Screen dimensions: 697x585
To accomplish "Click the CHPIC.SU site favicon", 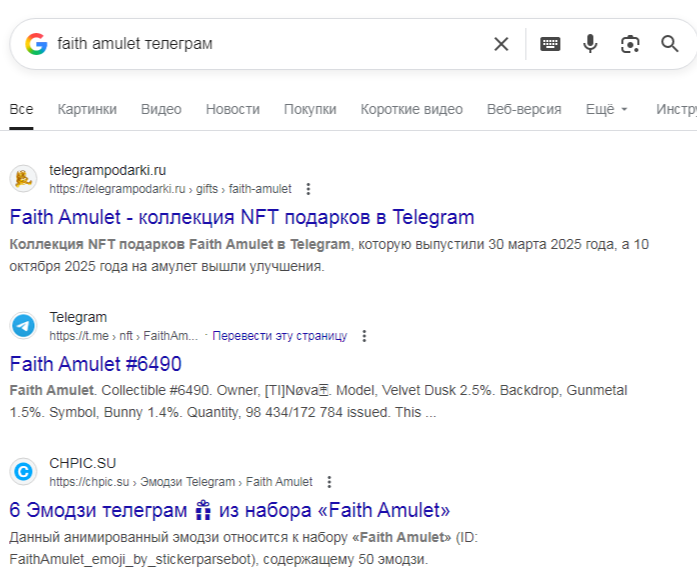I will coord(23,472).
